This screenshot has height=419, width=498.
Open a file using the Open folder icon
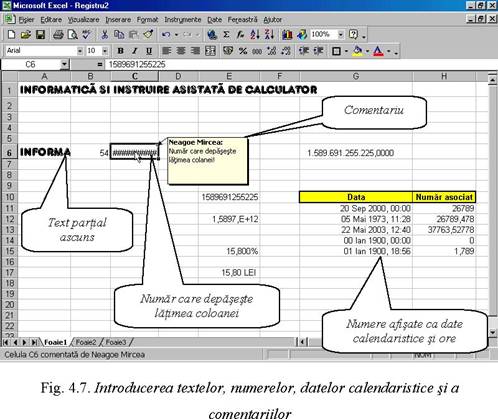tap(26, 35)
